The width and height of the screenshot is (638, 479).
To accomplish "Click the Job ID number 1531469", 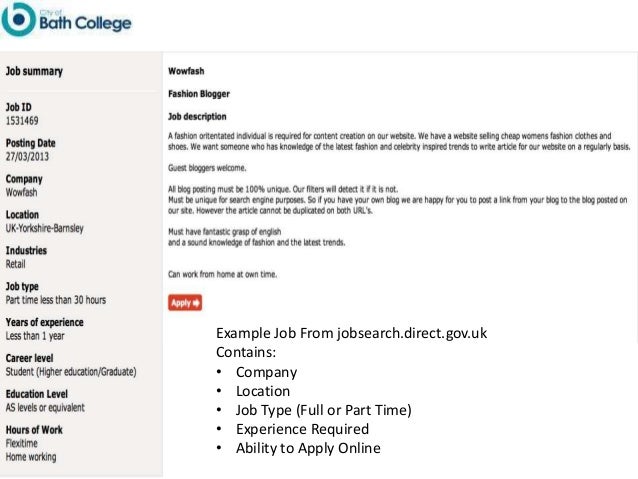I will point(24,119).
